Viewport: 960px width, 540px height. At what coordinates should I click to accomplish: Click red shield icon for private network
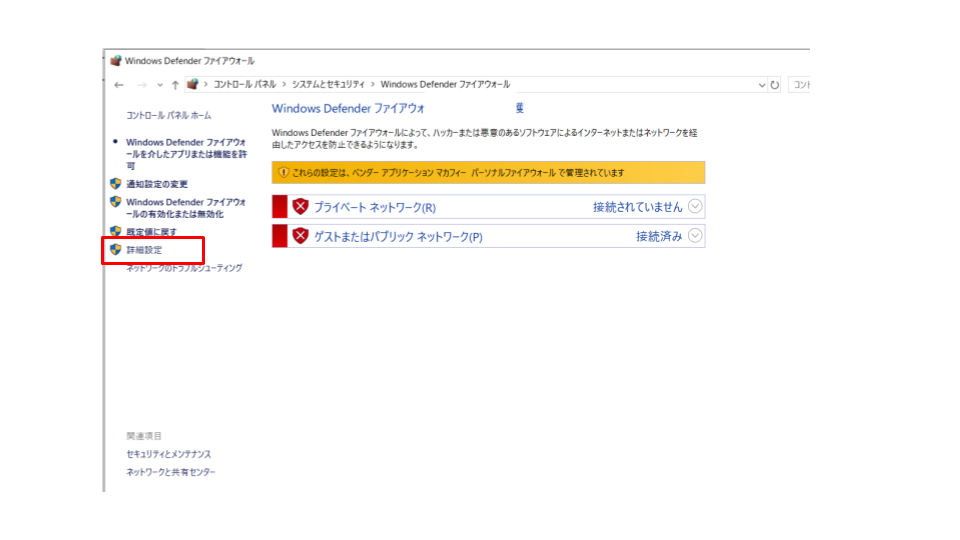coord(300,206)
